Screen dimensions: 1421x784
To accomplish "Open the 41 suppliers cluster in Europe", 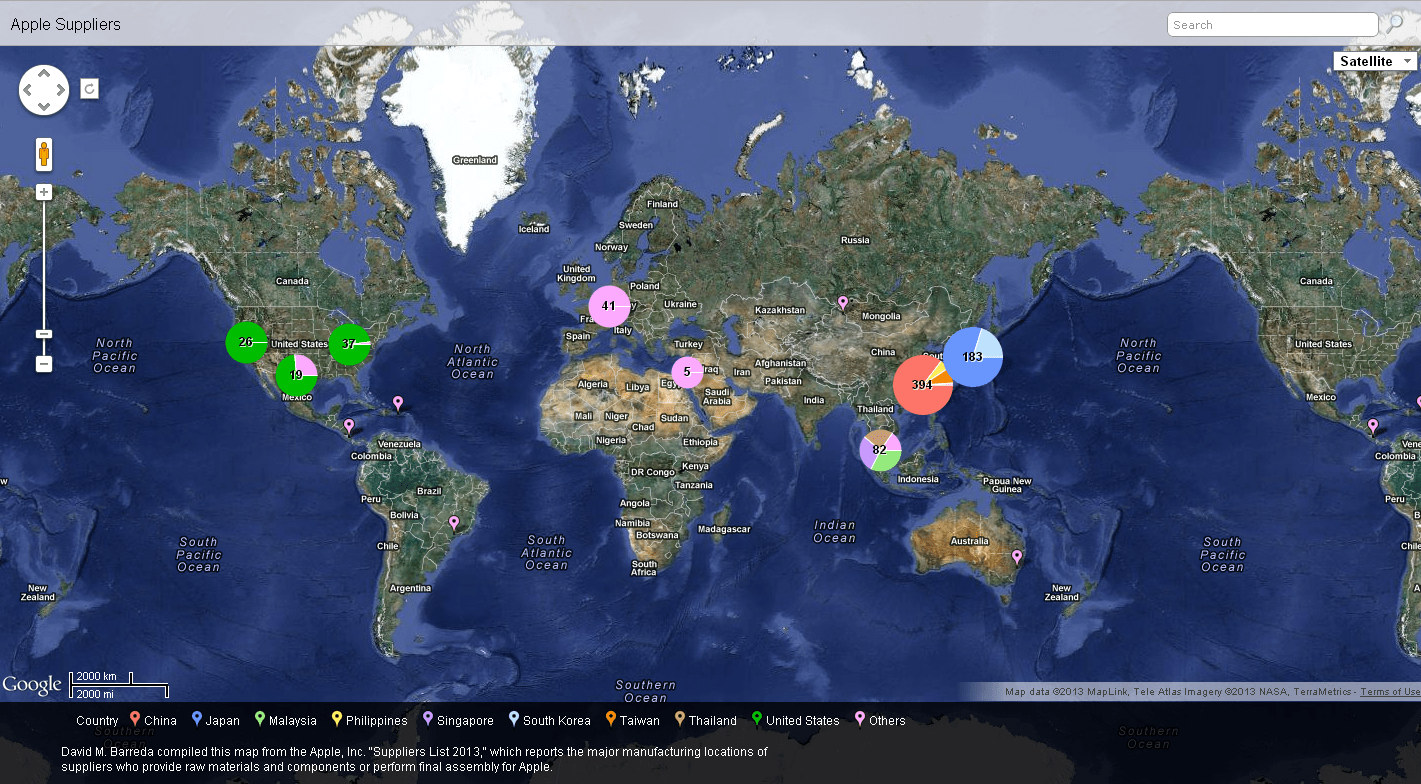I will (609, 306).
